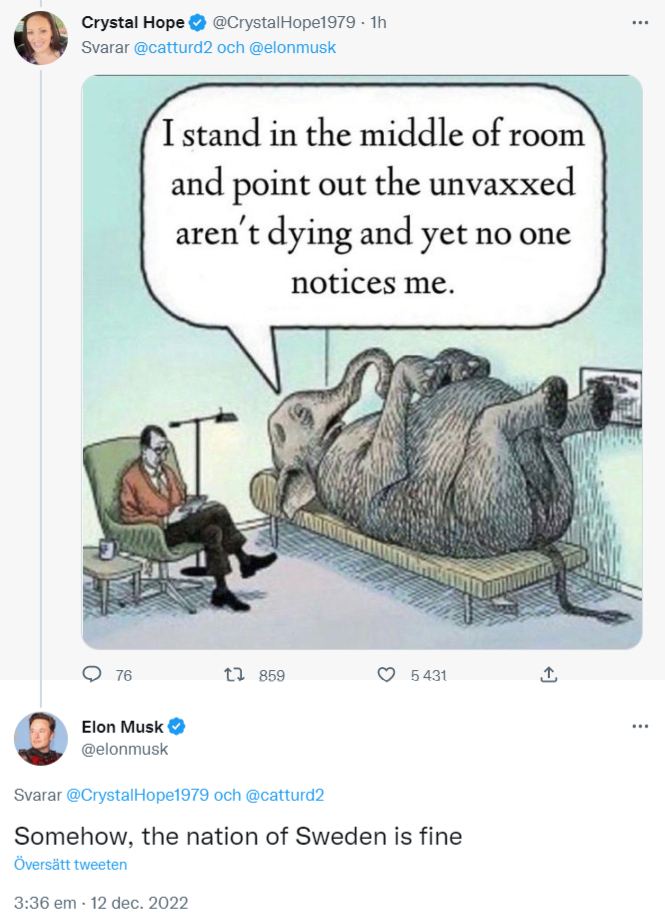Click the Crystal Hope display name

point(132,22)
